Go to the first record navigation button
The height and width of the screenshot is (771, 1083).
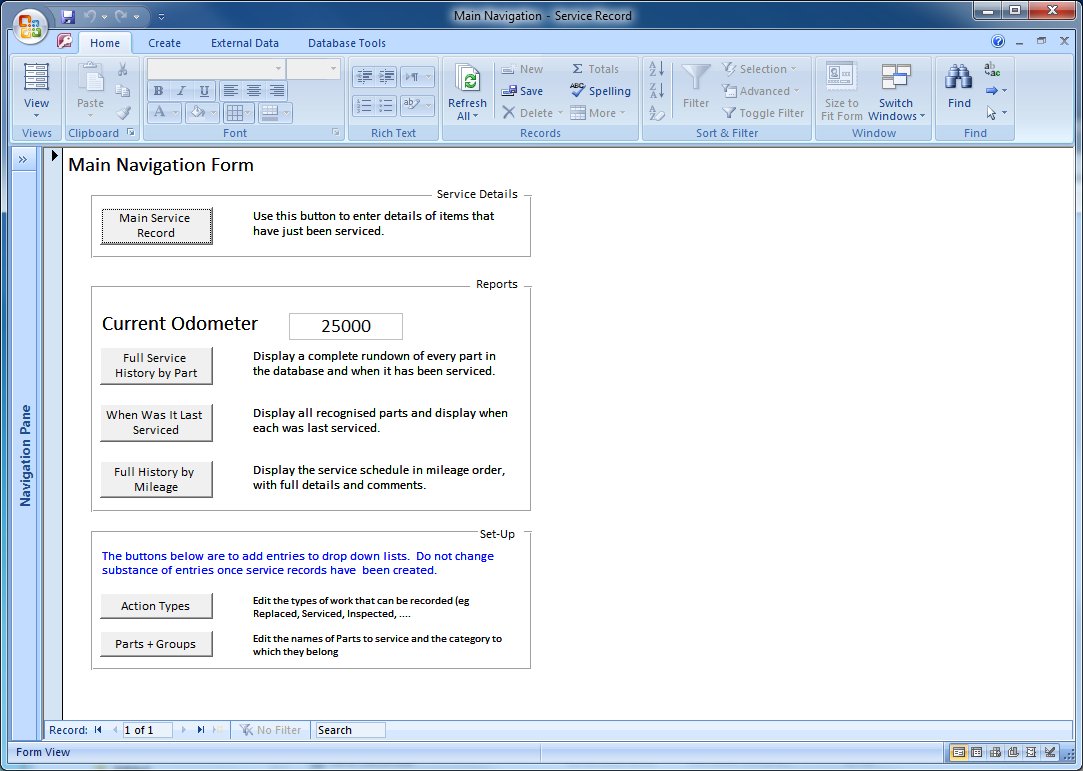coord(98,730)
